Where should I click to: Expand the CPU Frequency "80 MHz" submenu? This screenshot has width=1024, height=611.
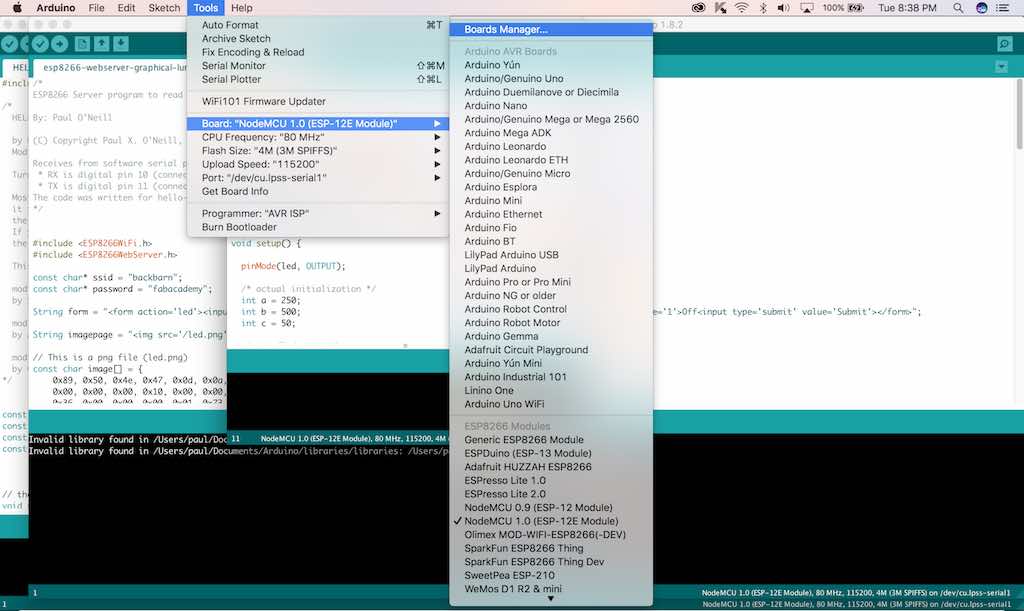tap(318, 137)
